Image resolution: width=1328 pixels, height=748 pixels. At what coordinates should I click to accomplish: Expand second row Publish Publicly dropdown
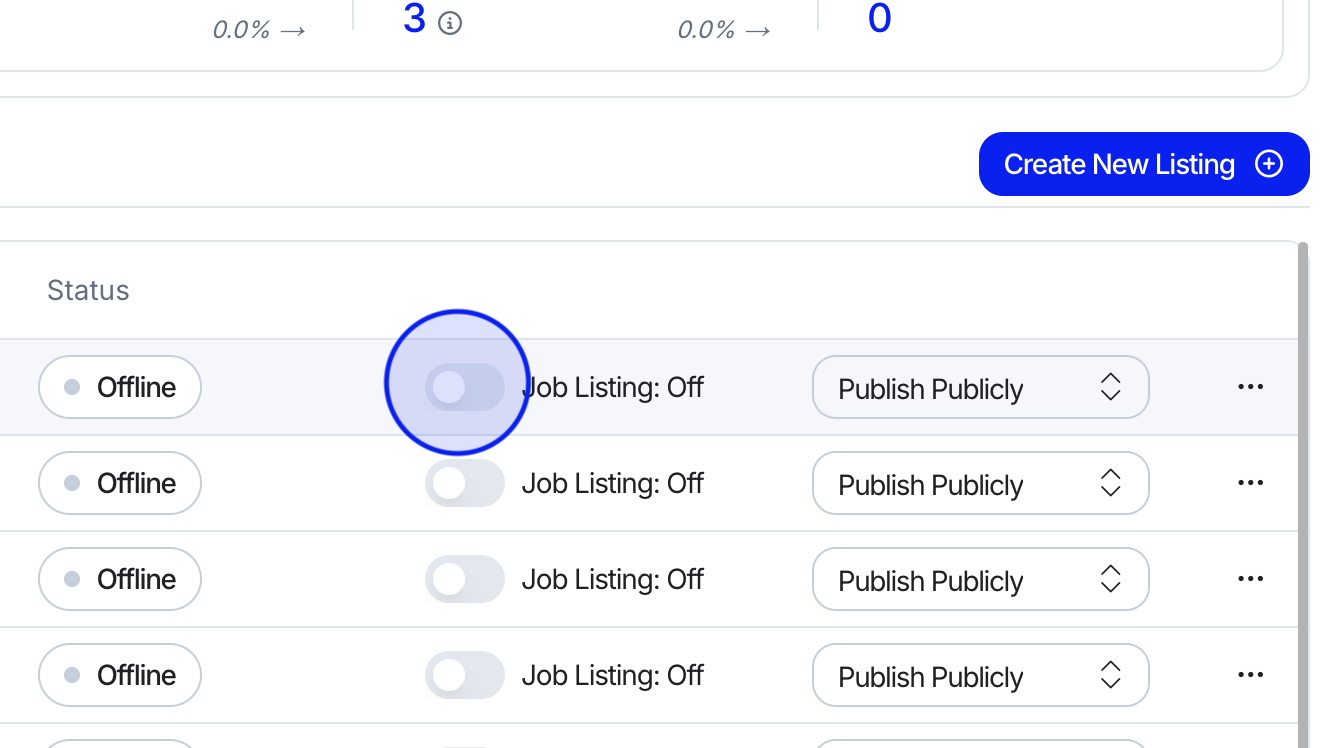coord(980,483)
